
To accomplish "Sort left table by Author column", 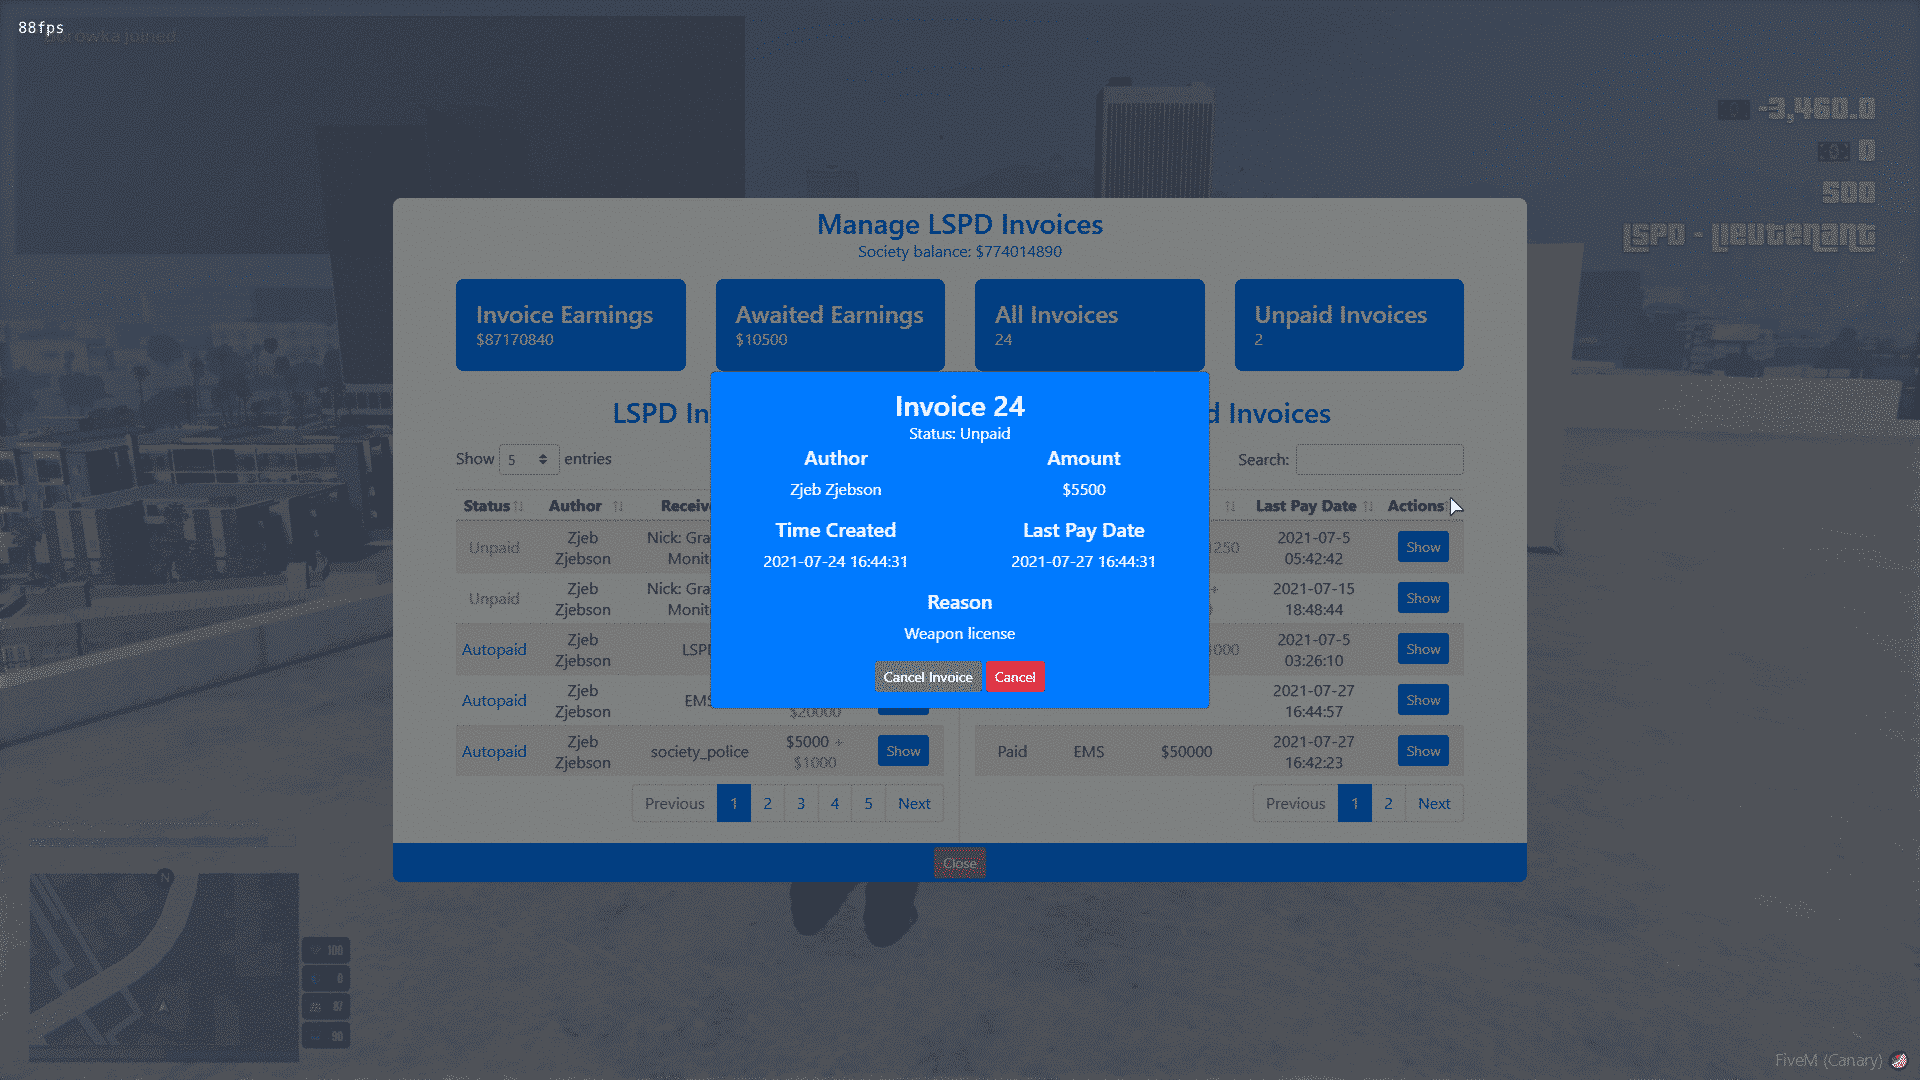I will click(585, 506).
